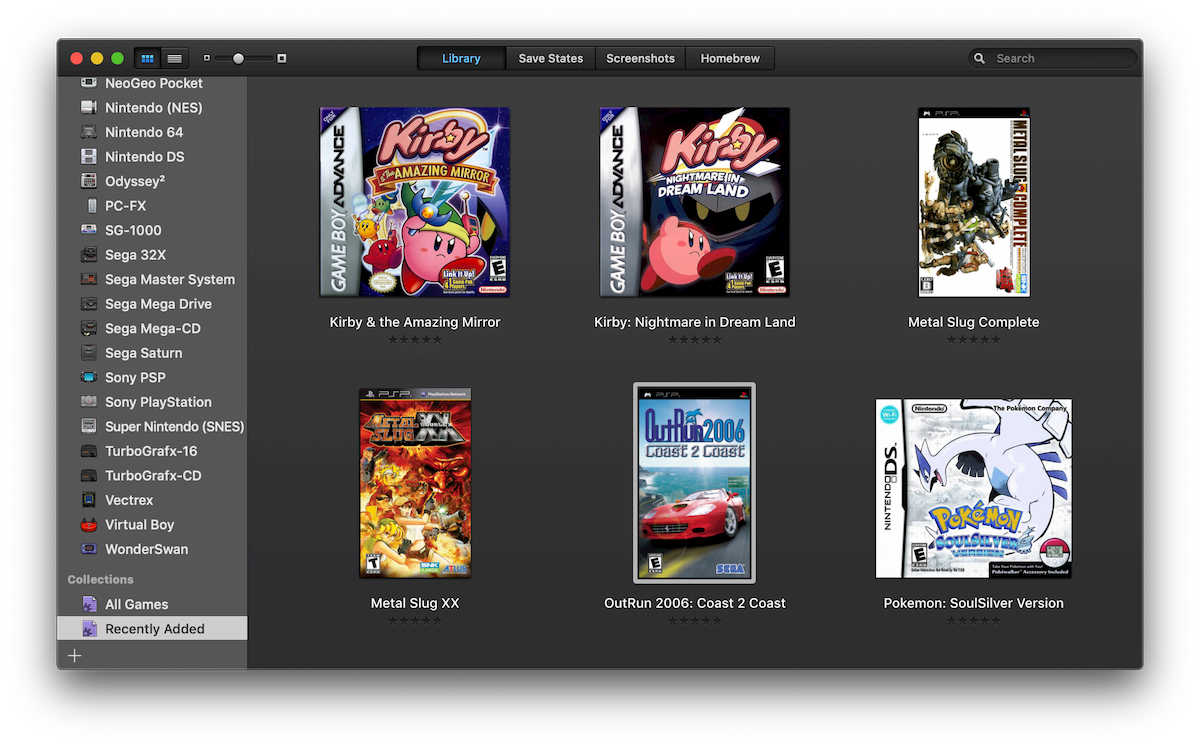Rate Kirby & the Amazing Mirror stars
Image resolution: width=1200 pixels, height=745 pixels.
415,340
